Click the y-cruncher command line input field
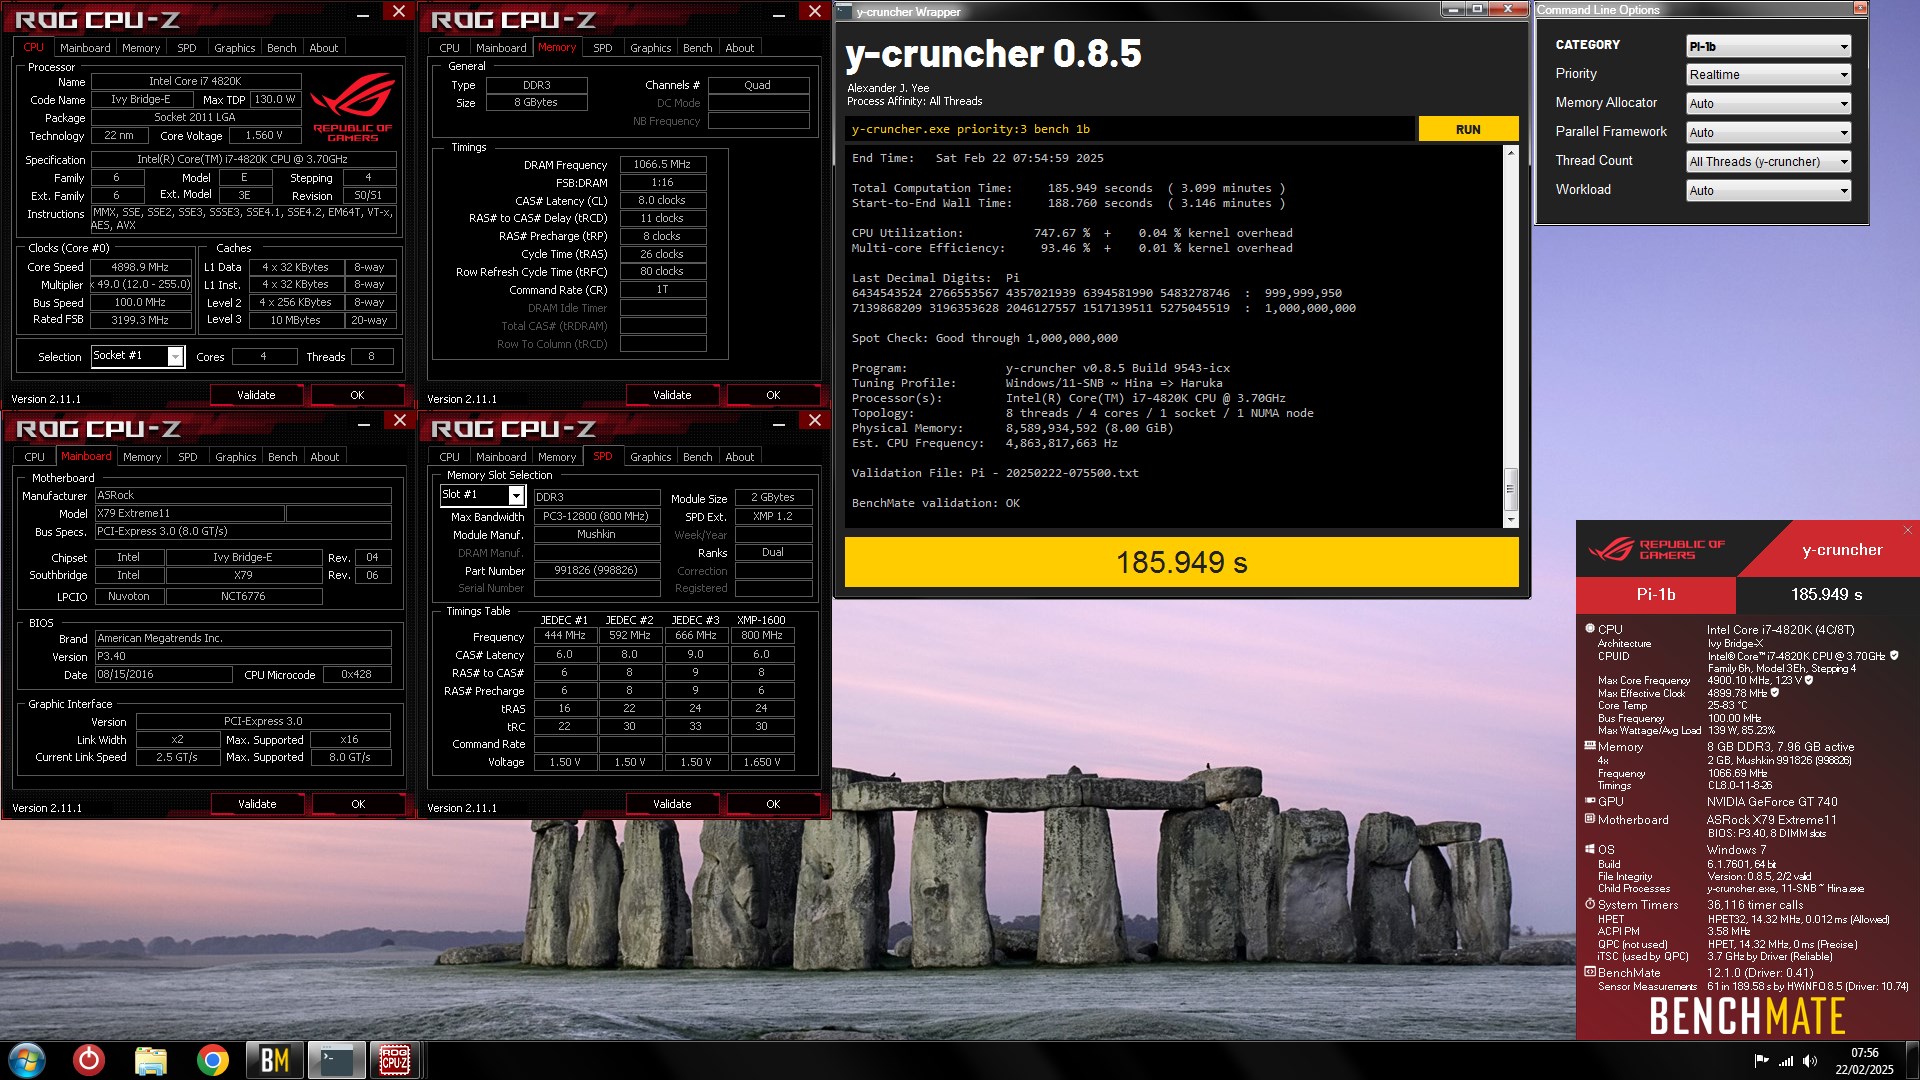This screenshot has width=1920, height=1080. (1130, 129)
